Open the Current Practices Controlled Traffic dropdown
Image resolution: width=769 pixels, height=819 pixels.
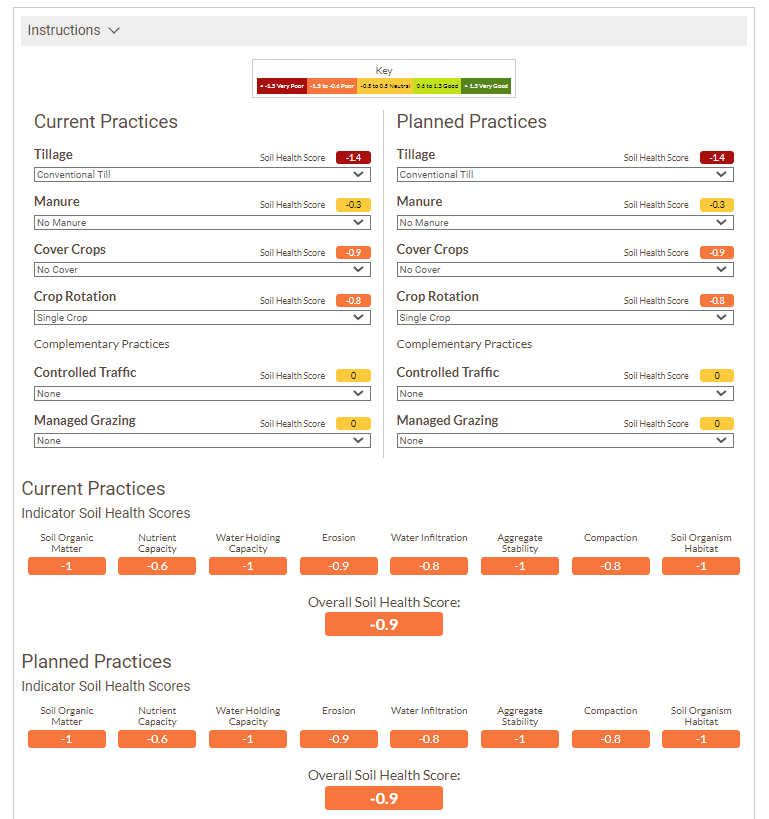pos(202,394)
